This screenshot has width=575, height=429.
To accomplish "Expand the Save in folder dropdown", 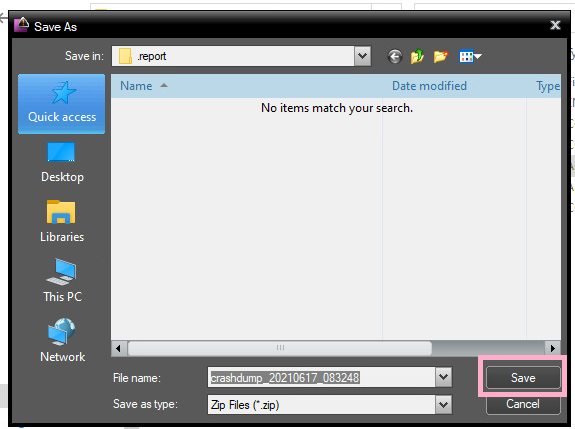I will tap(362, 56).
